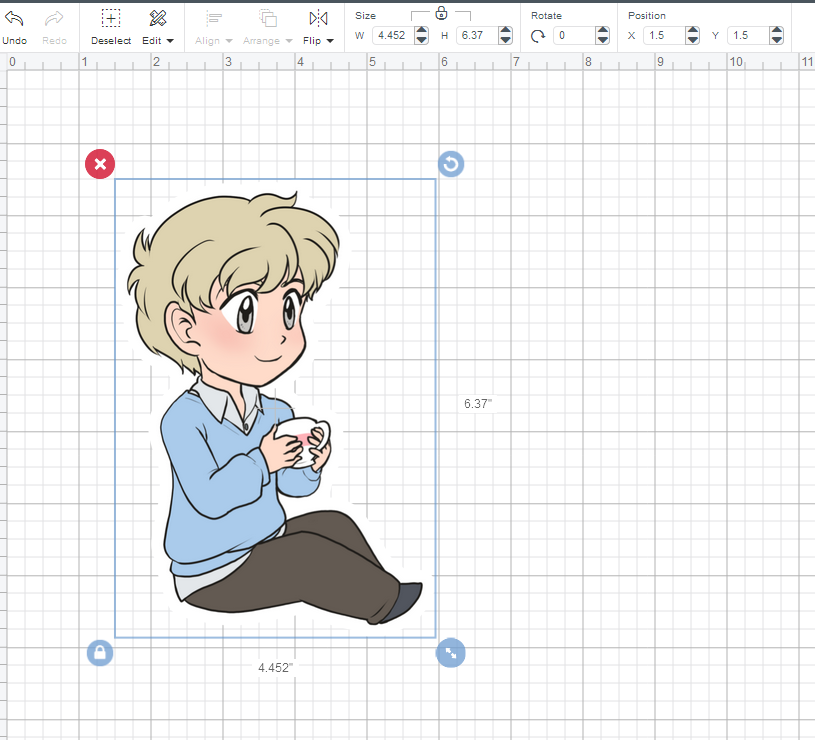Expand the Edit dropdown arrow
815x740 pixels.
[x=170, y=41]
